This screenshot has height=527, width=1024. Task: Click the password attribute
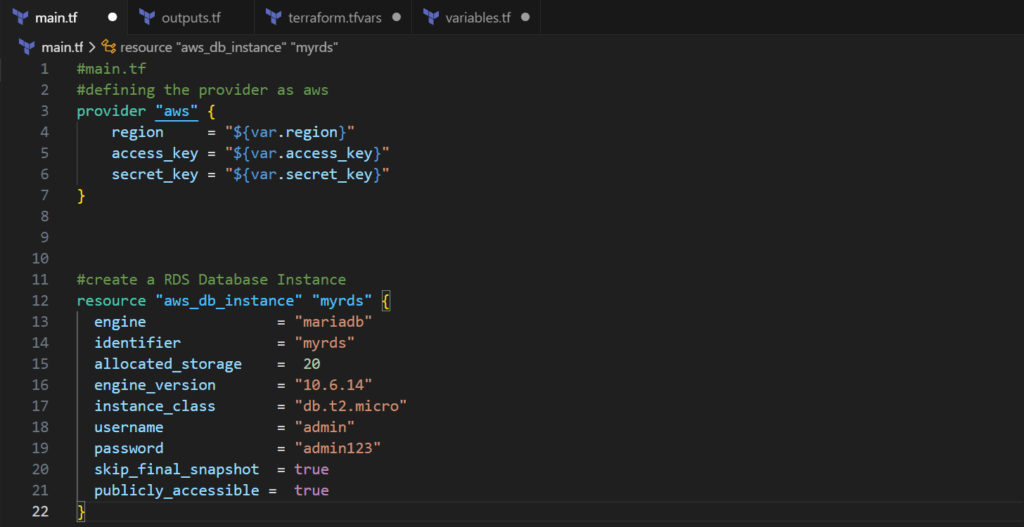click(129, 449)
